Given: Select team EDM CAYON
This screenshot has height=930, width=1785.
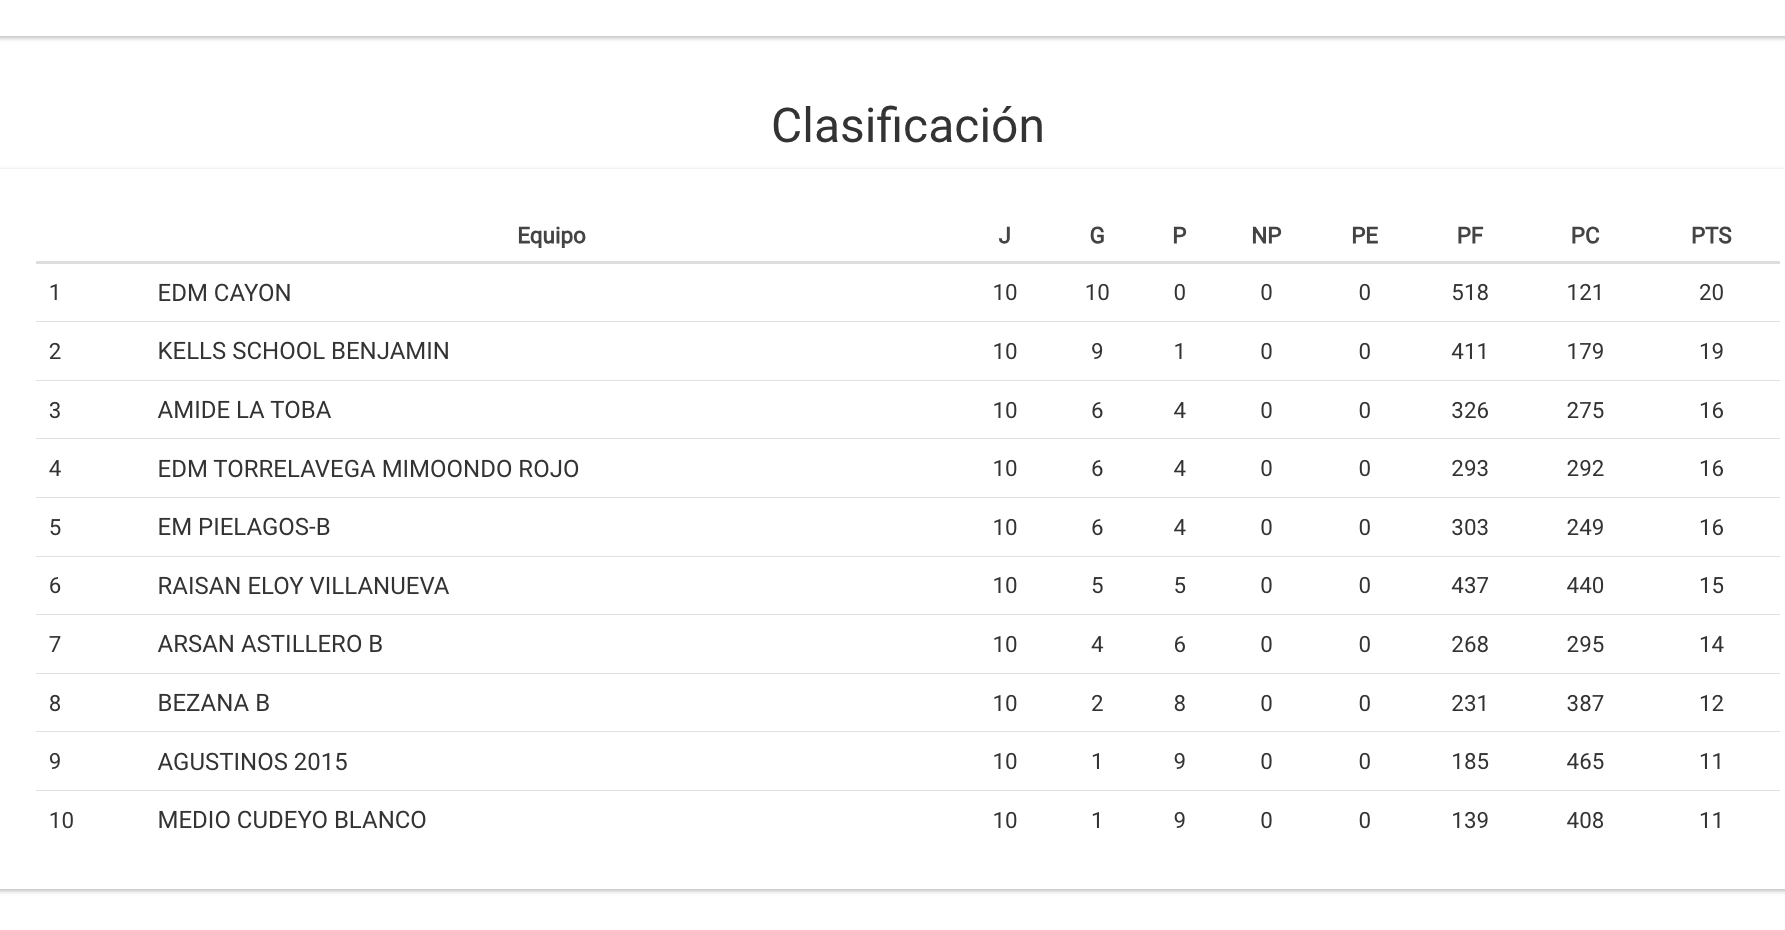Looking at the screenshot, I should (224, 293).
